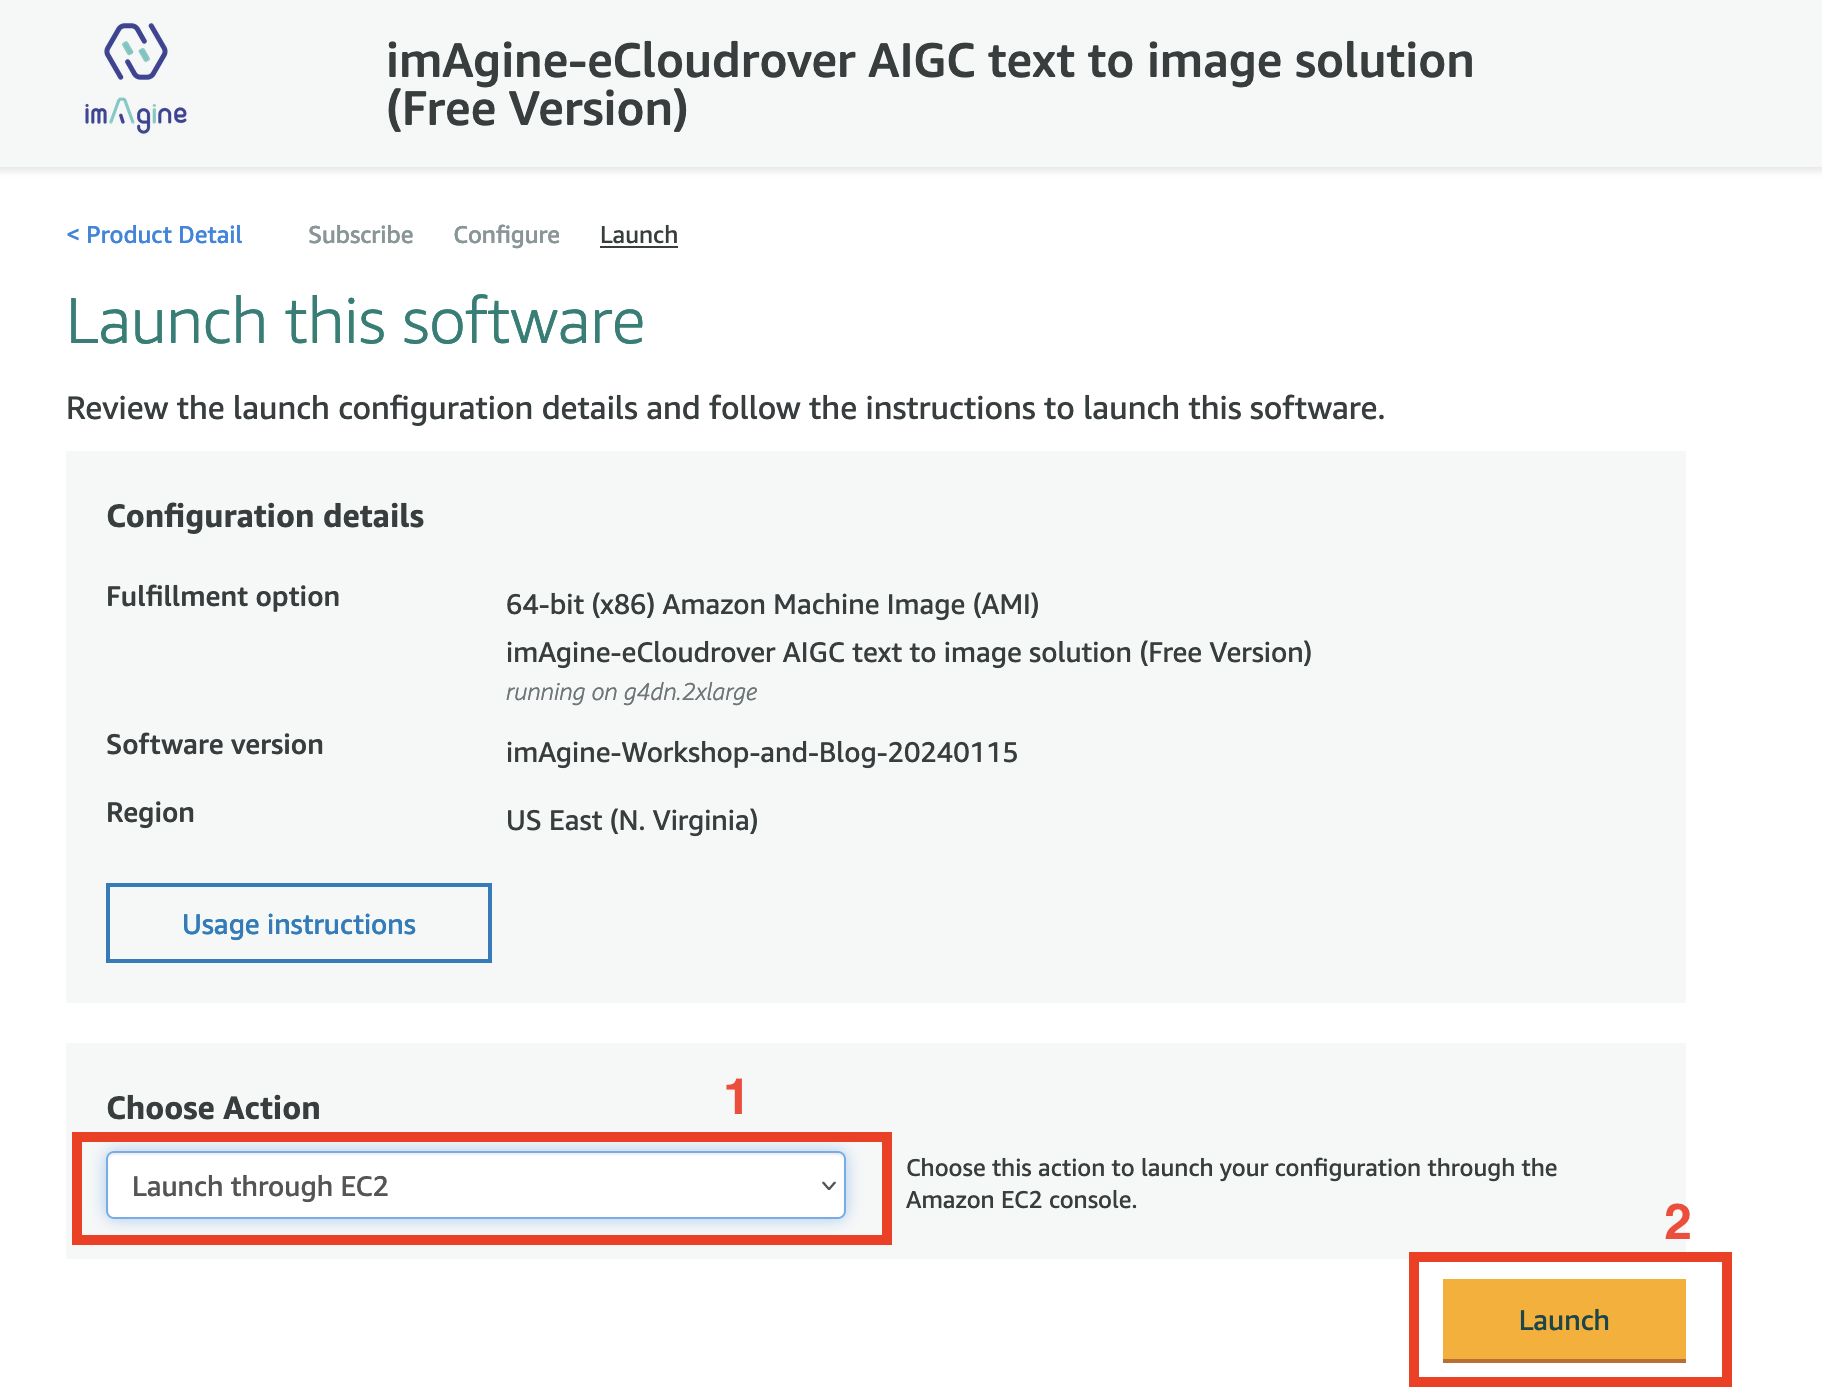Image resolution: width=1822 pixels, height=1390 pixels.
Task: Select the underlined Launch step tab
Action: click(638, 235)
